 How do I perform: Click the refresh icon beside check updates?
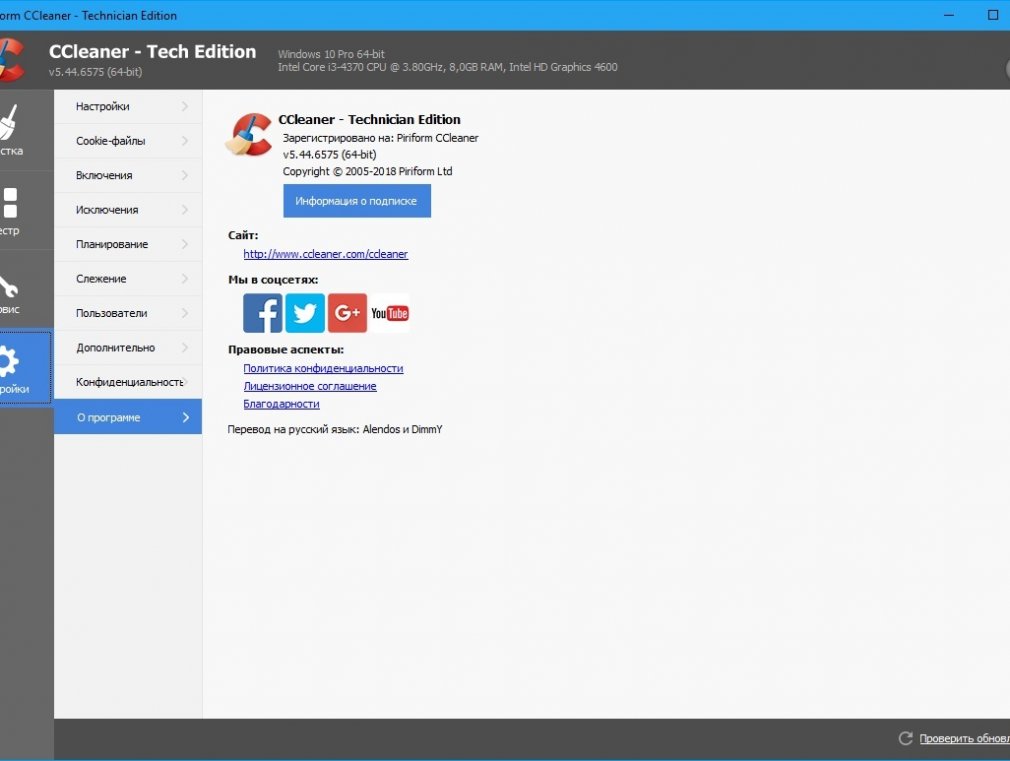[906, 738]
